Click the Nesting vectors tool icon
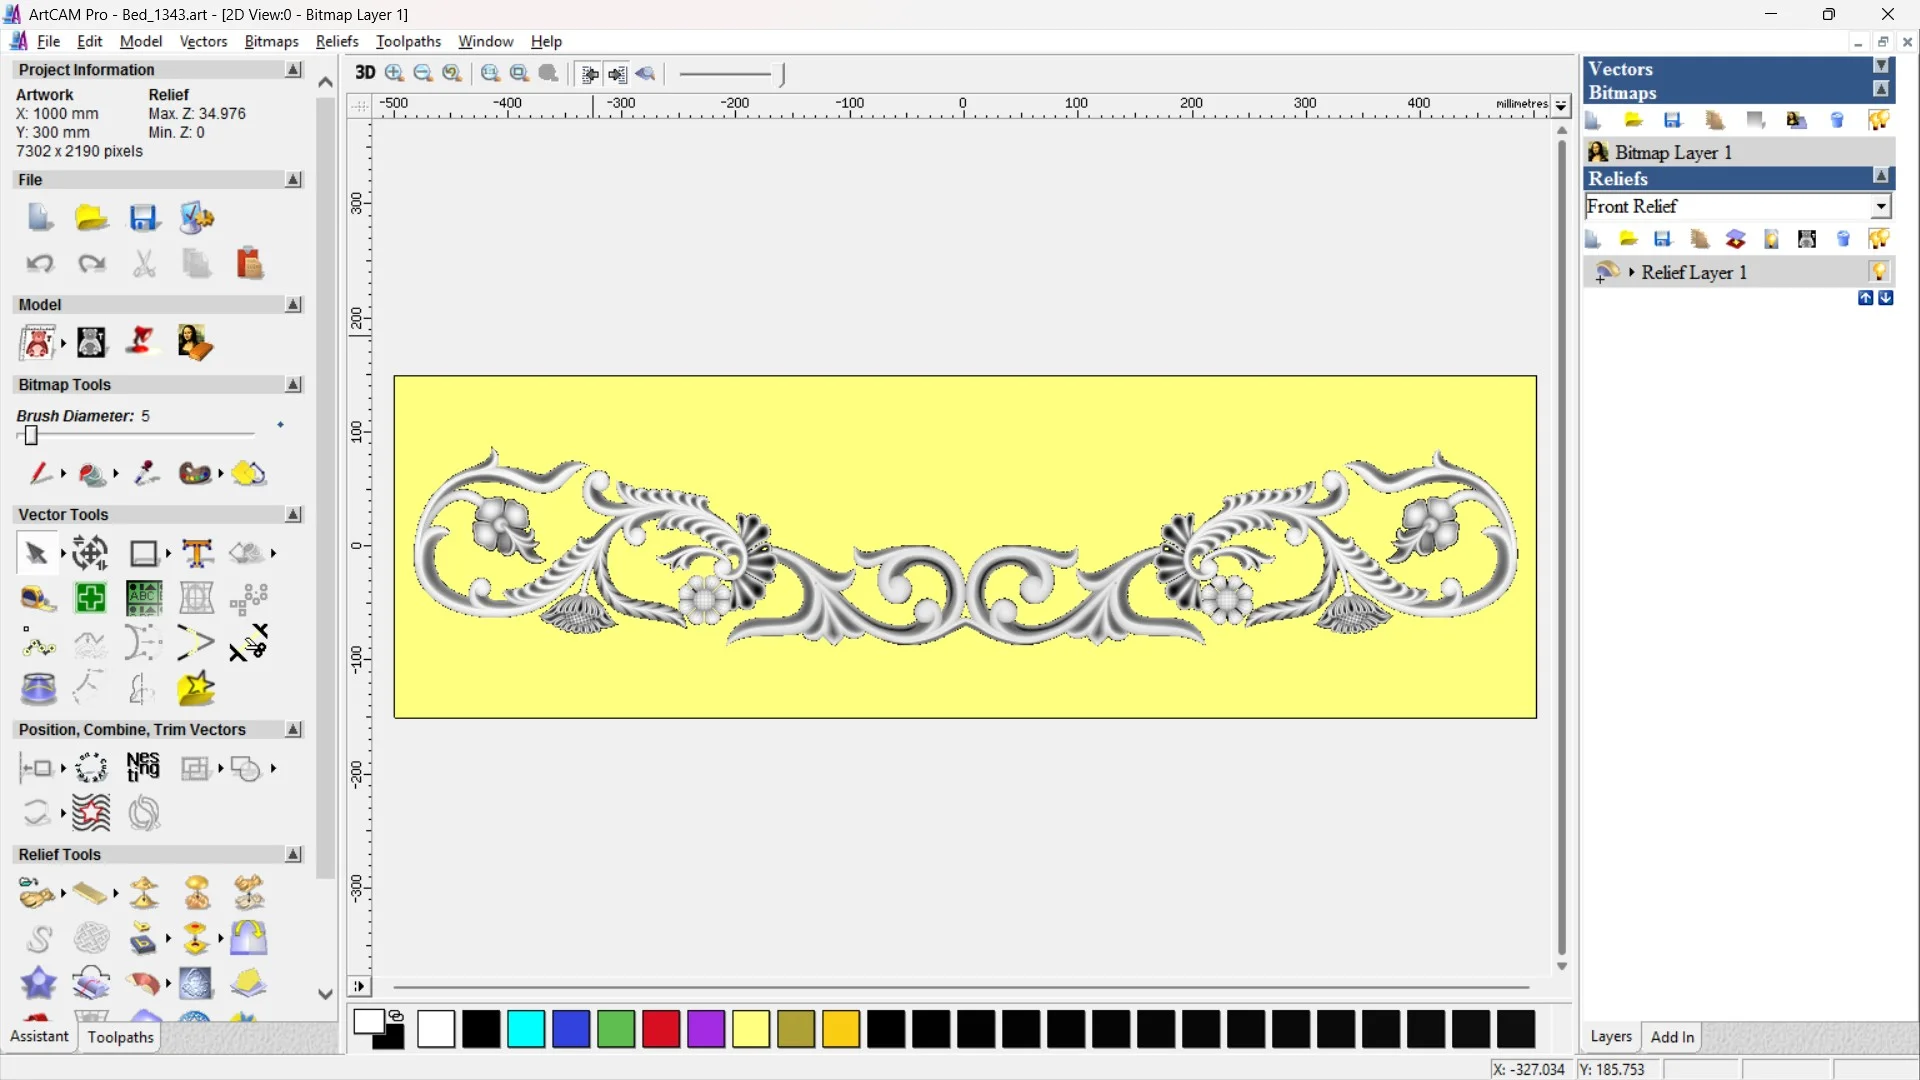 click(x=143, y=767)
